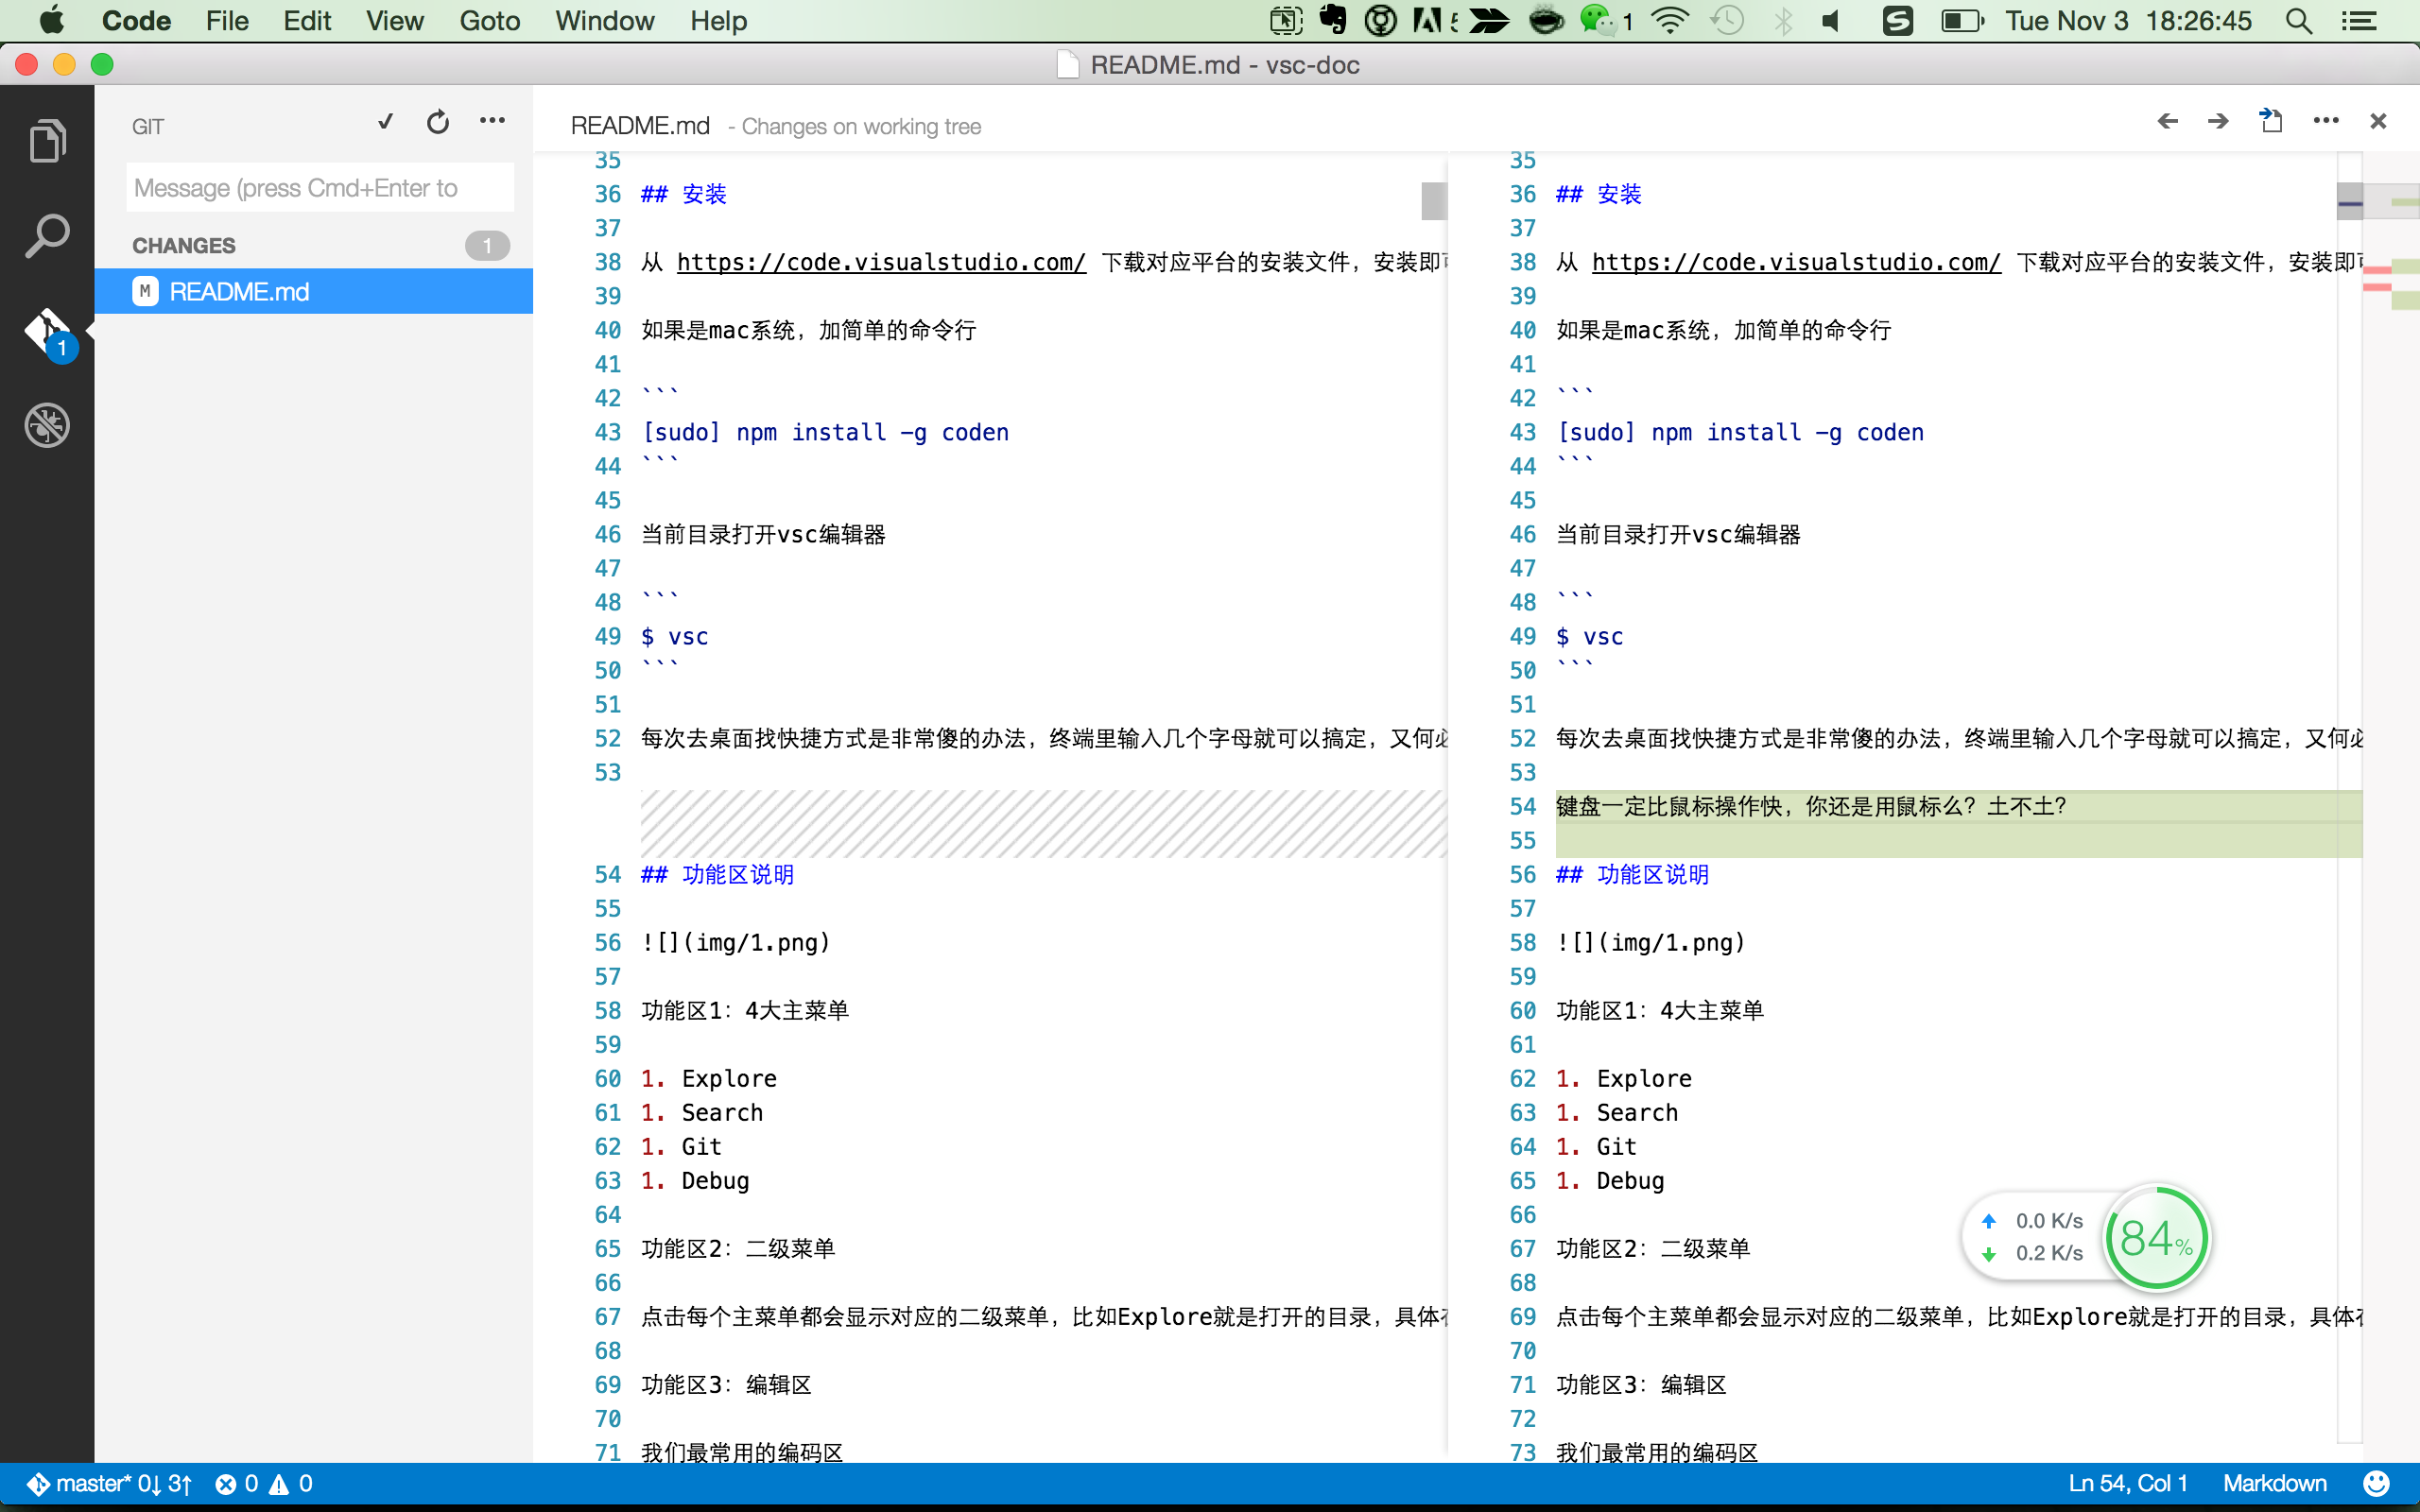Image resolution: width=2420 pixels, height=1512 pixels.
Task: Switch to the Git view icon
Action: tap(47, 332)
